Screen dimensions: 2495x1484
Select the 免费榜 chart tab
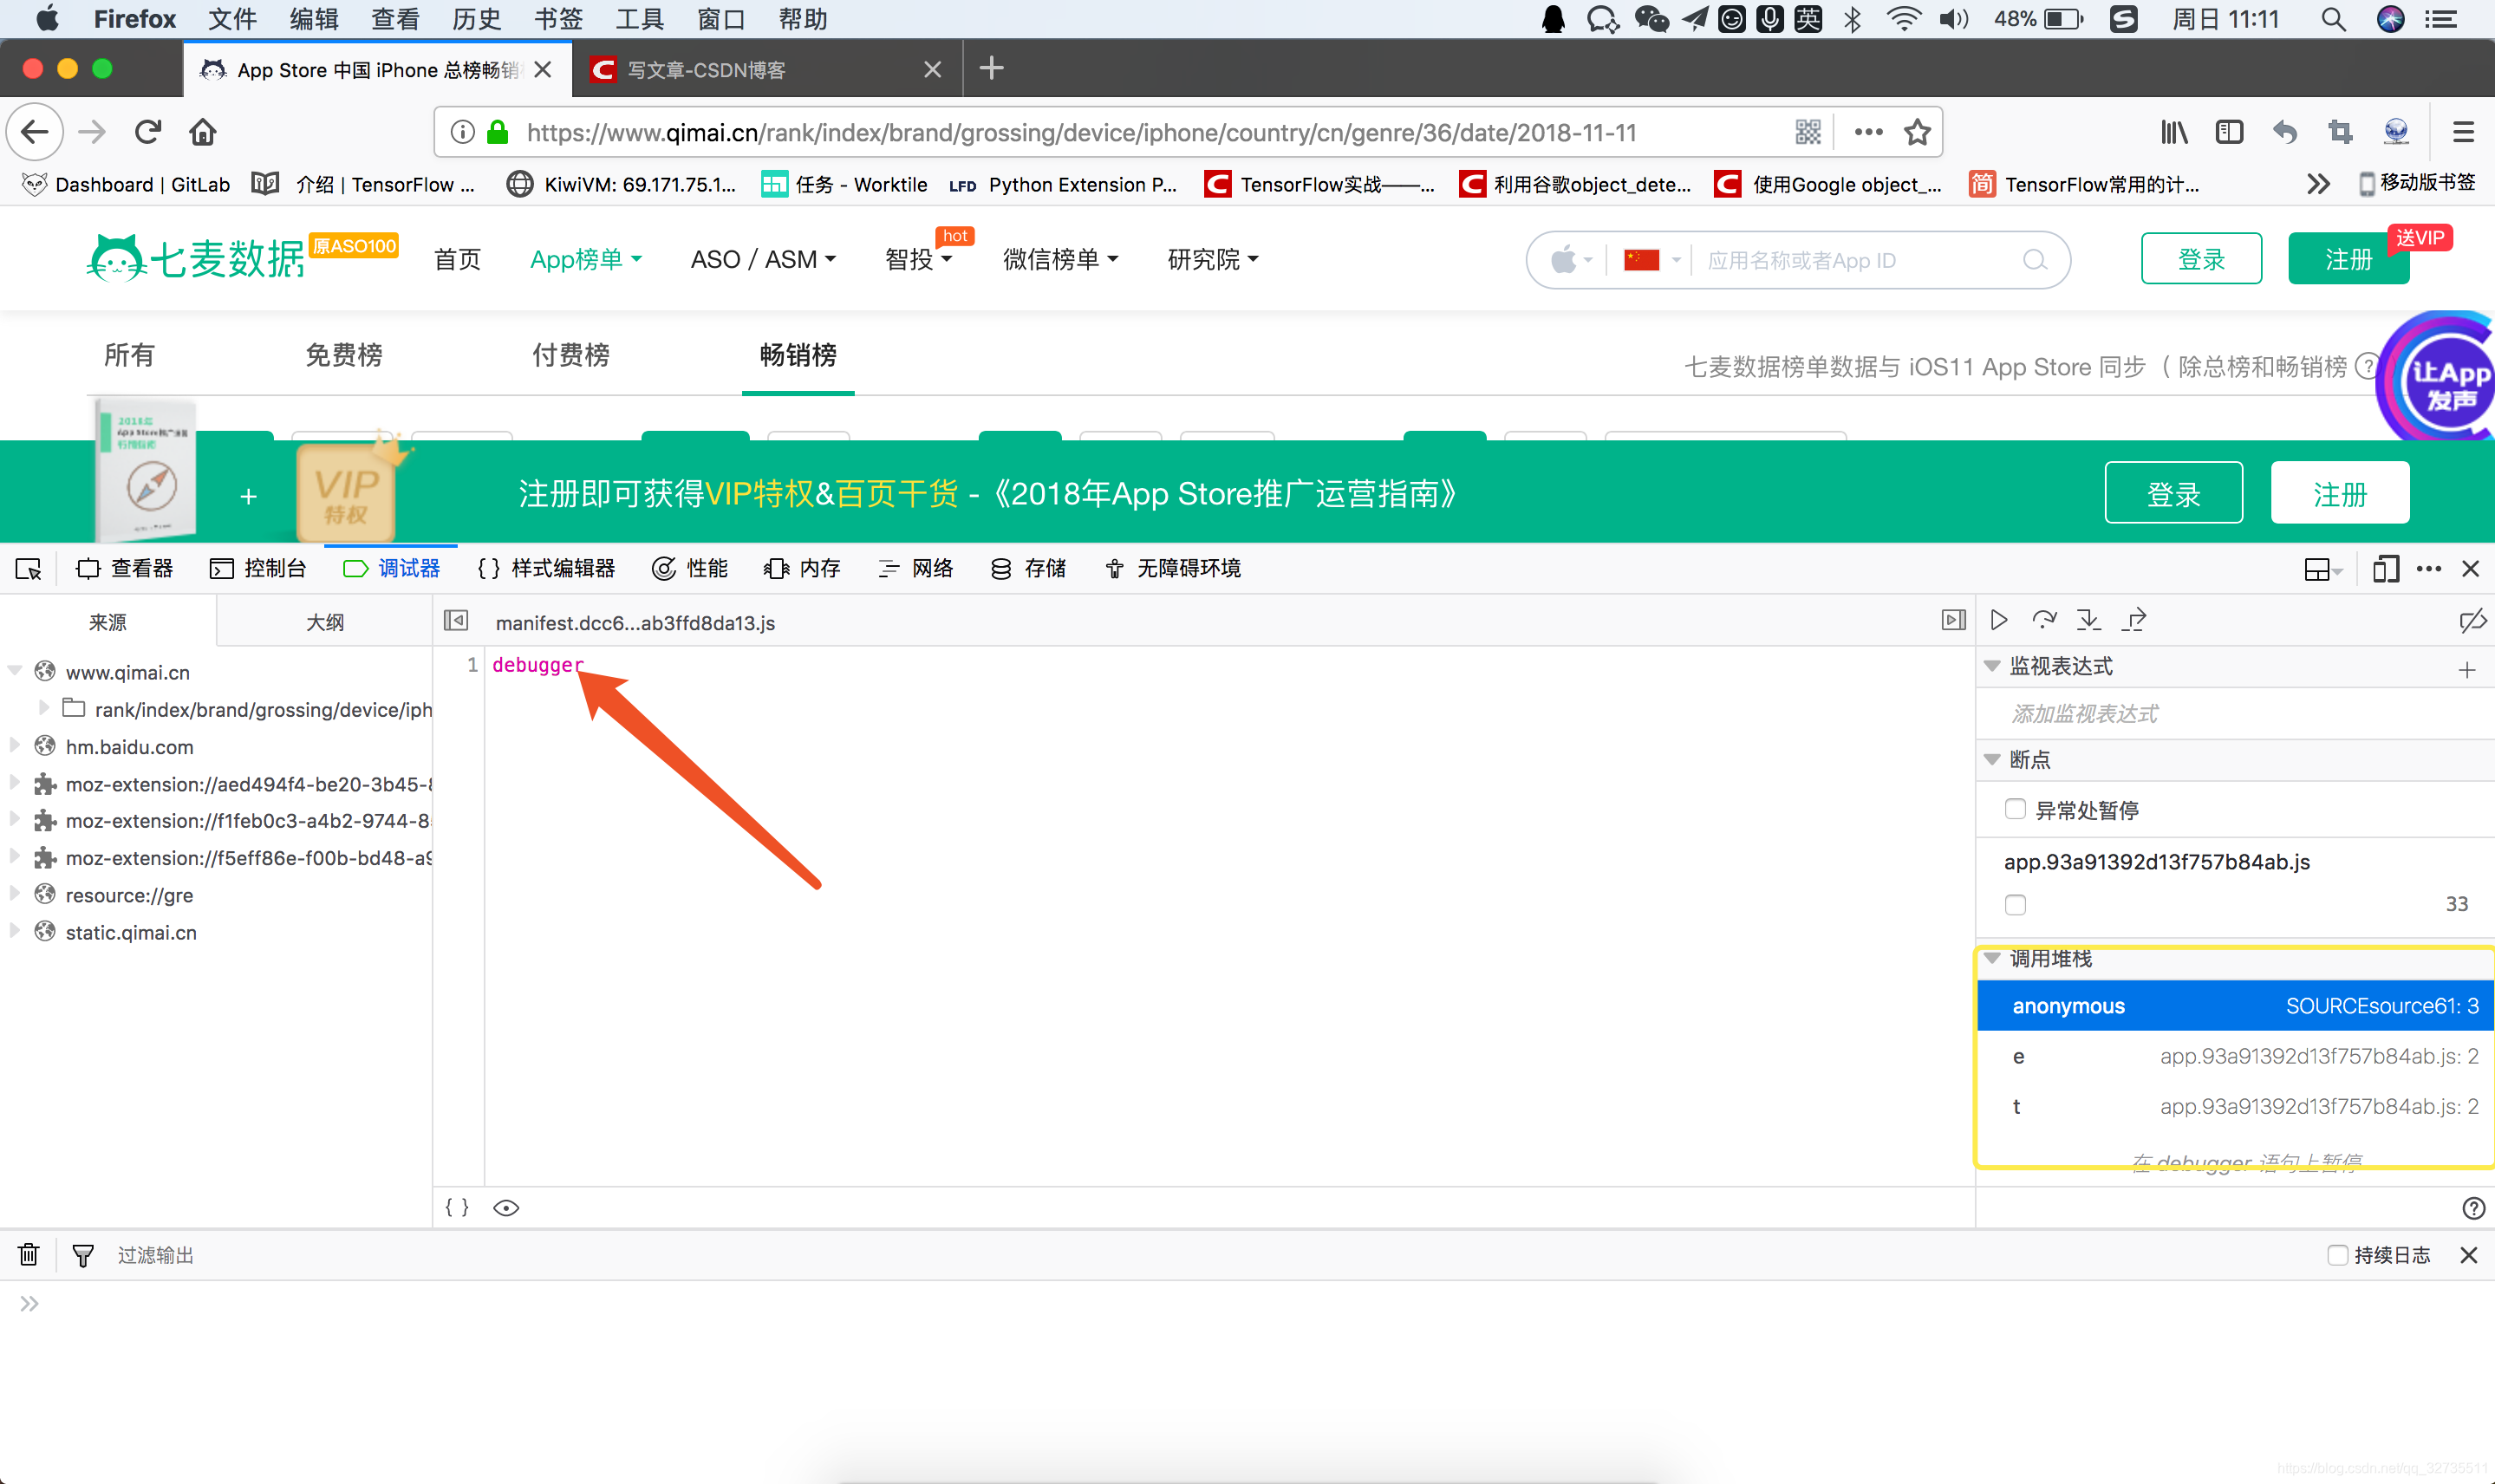344,355
